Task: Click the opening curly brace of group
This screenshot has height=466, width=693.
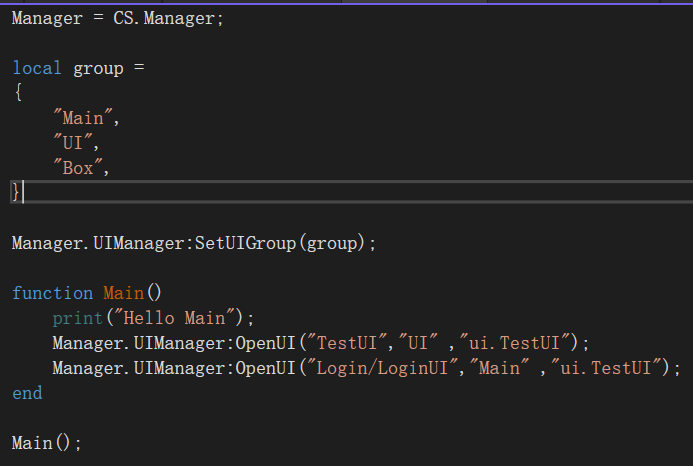Action: point(18,92)
